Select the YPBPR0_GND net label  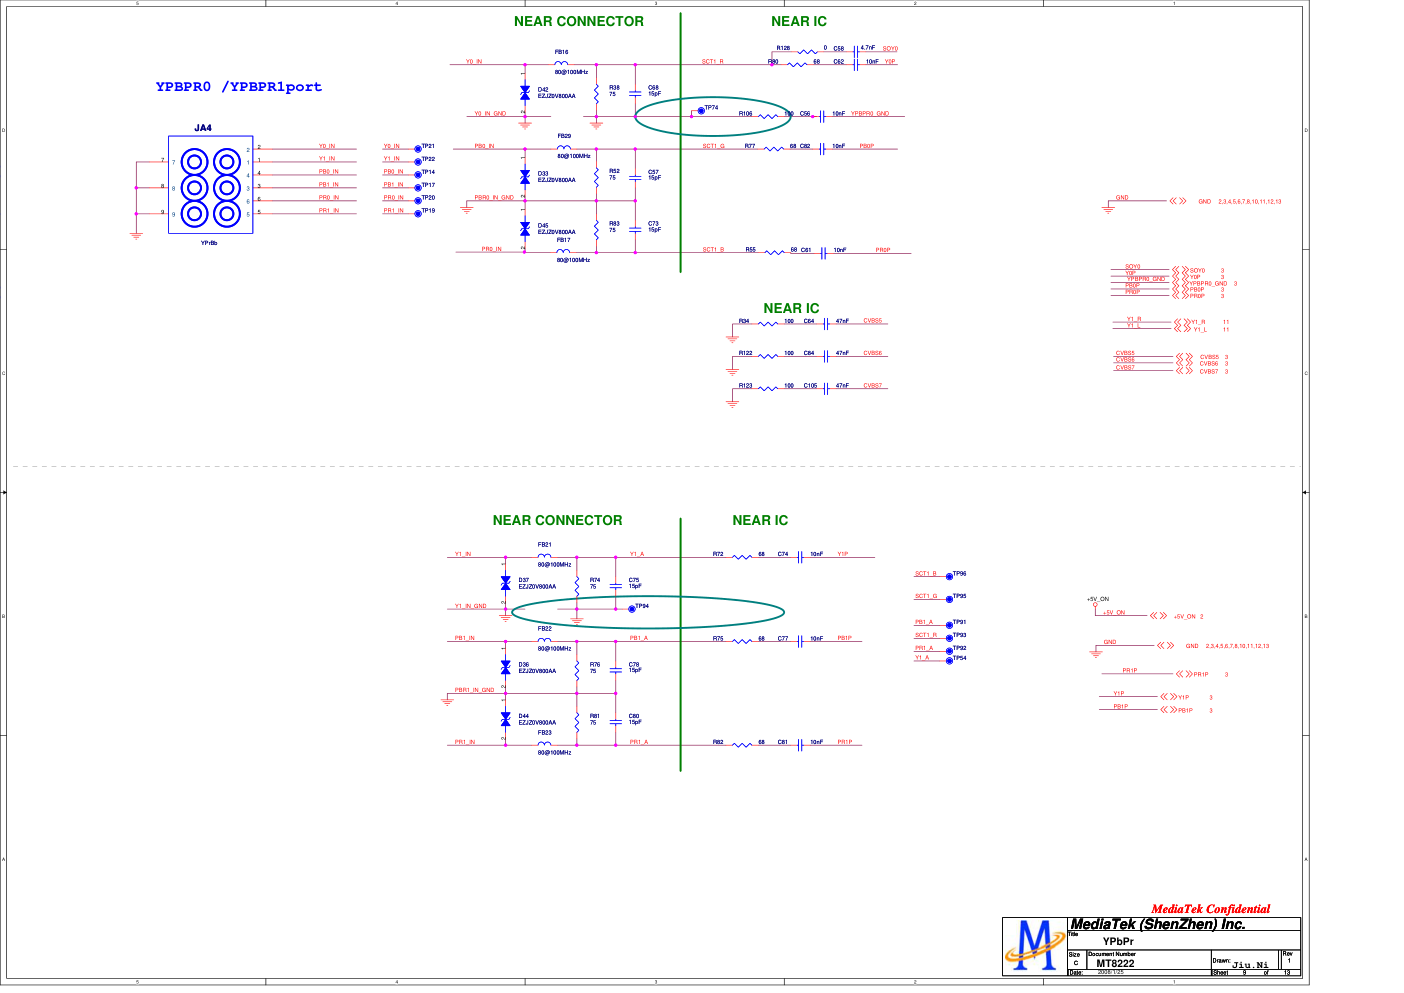(x=869, y=114)
